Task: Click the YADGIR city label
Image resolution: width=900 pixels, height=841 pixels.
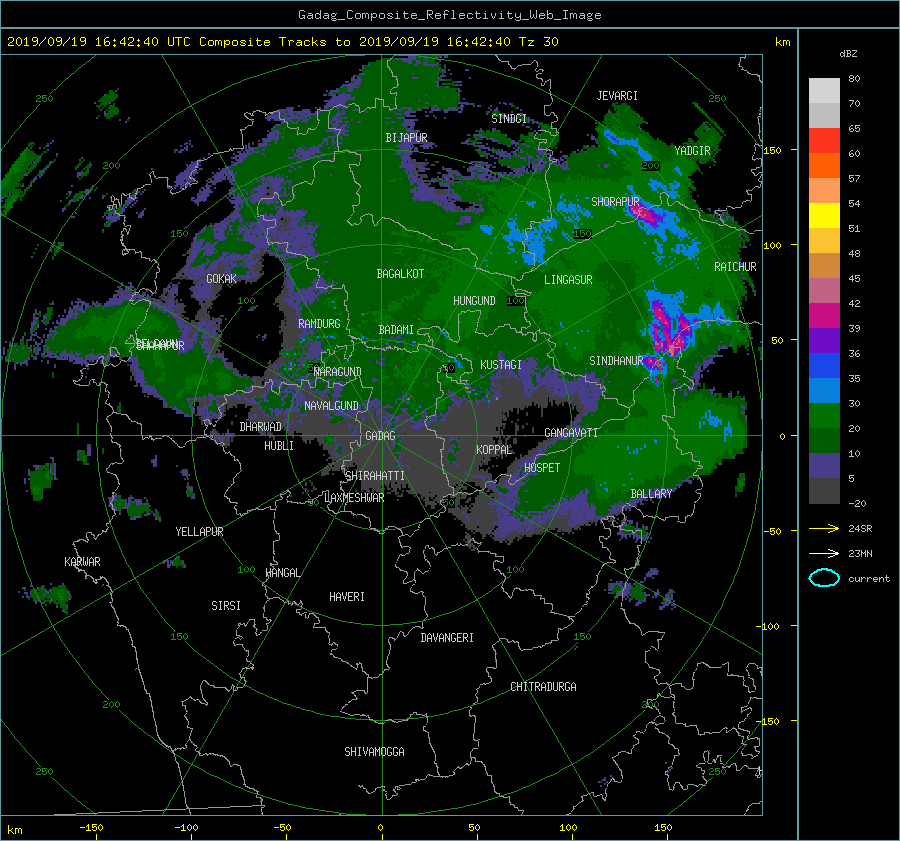Action: [x=692, y=151]
